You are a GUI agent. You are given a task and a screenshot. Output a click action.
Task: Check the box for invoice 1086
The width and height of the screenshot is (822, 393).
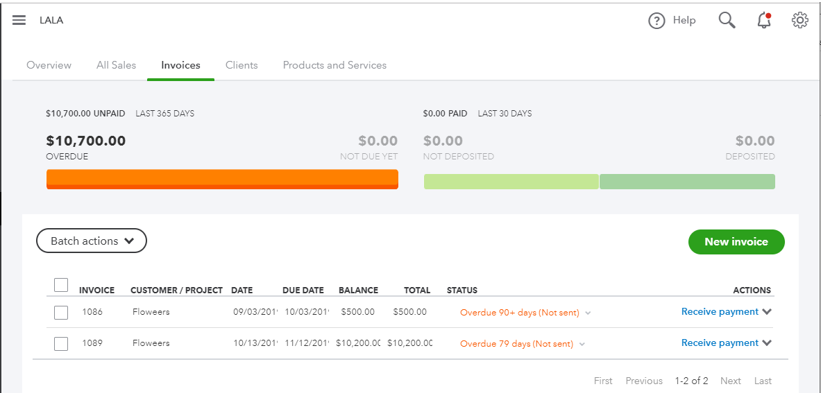pyautogui.click(x=61, y=313)
